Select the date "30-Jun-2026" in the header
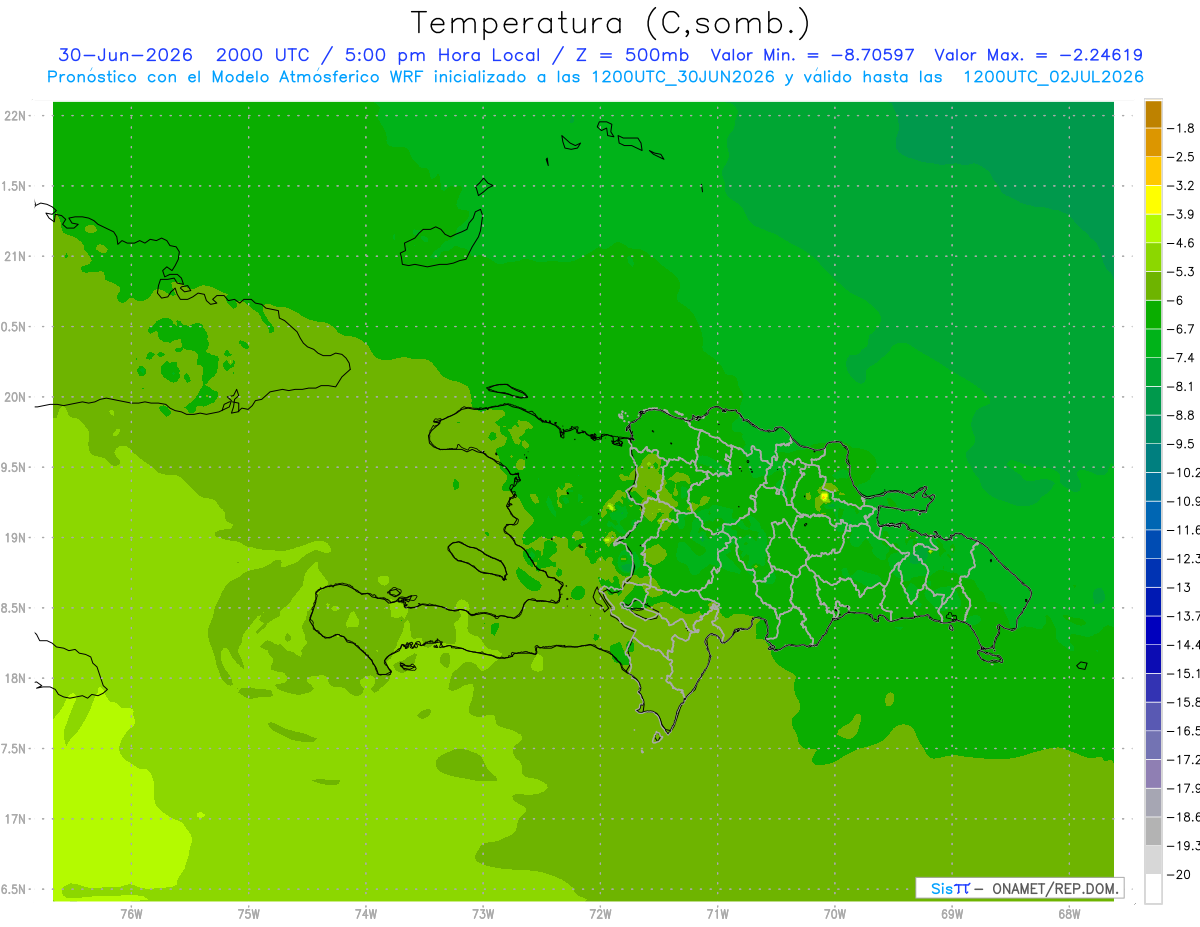The image size is (1200, 927). 125,55
